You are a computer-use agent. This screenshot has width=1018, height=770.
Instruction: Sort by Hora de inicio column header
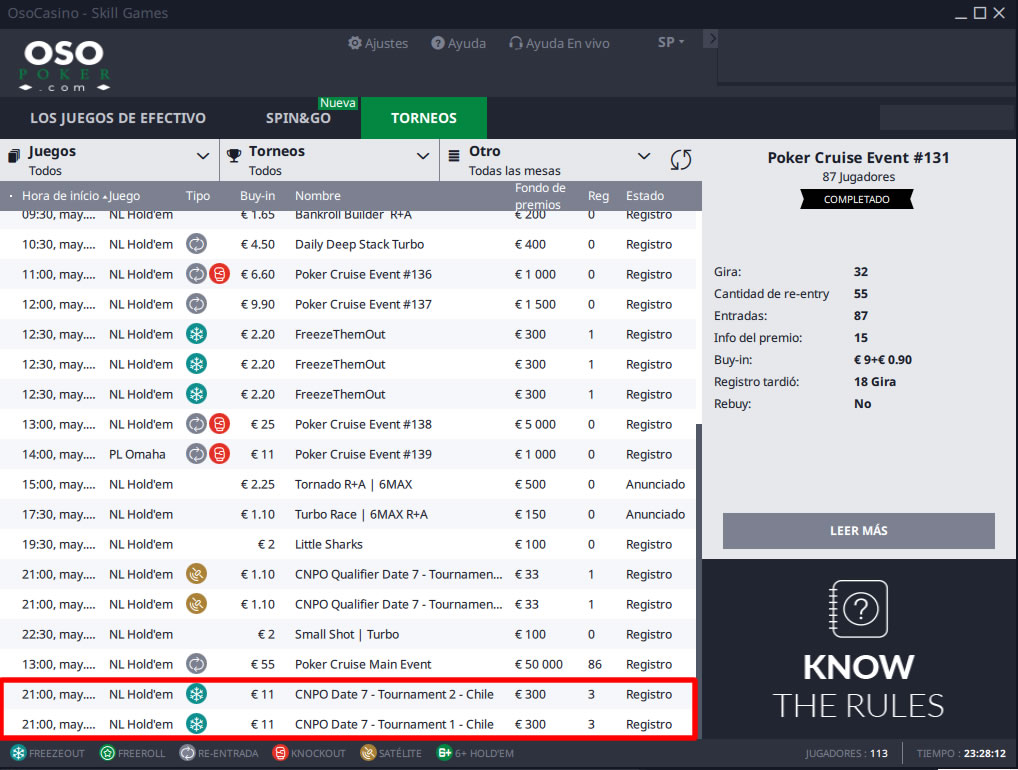[60, 196]
